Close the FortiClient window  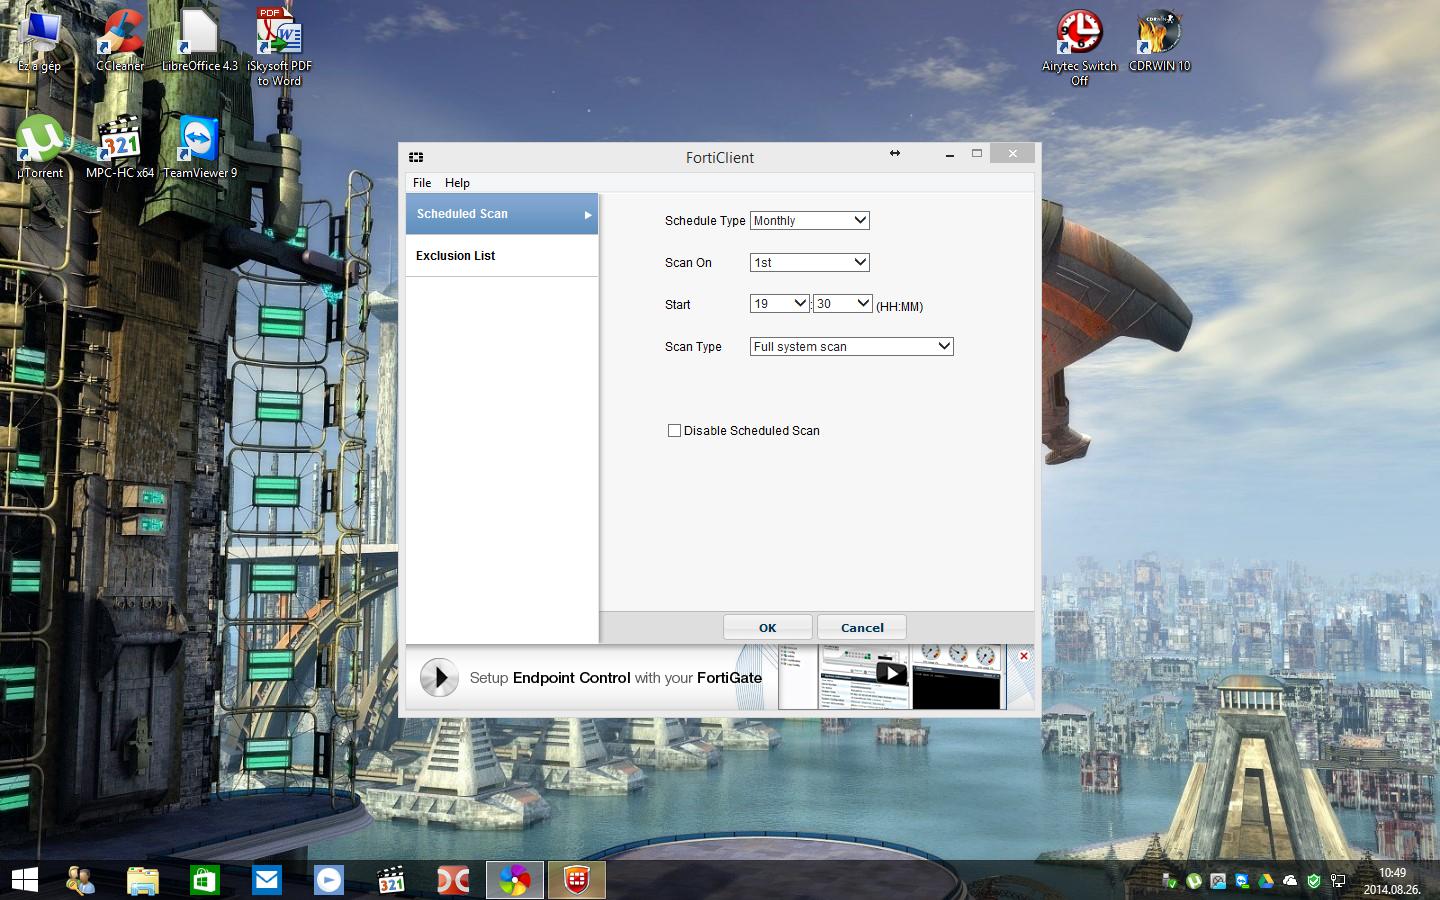(1012, 154)
